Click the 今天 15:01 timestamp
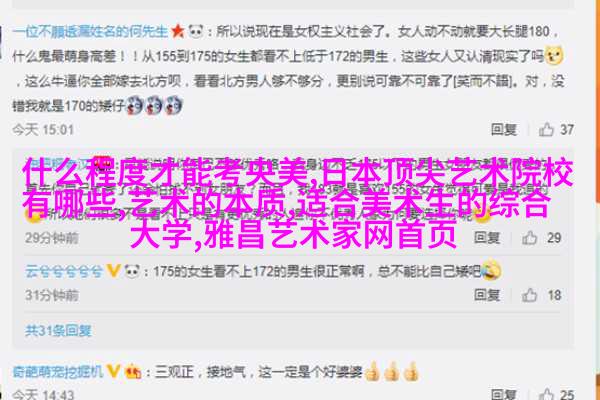 43,130
